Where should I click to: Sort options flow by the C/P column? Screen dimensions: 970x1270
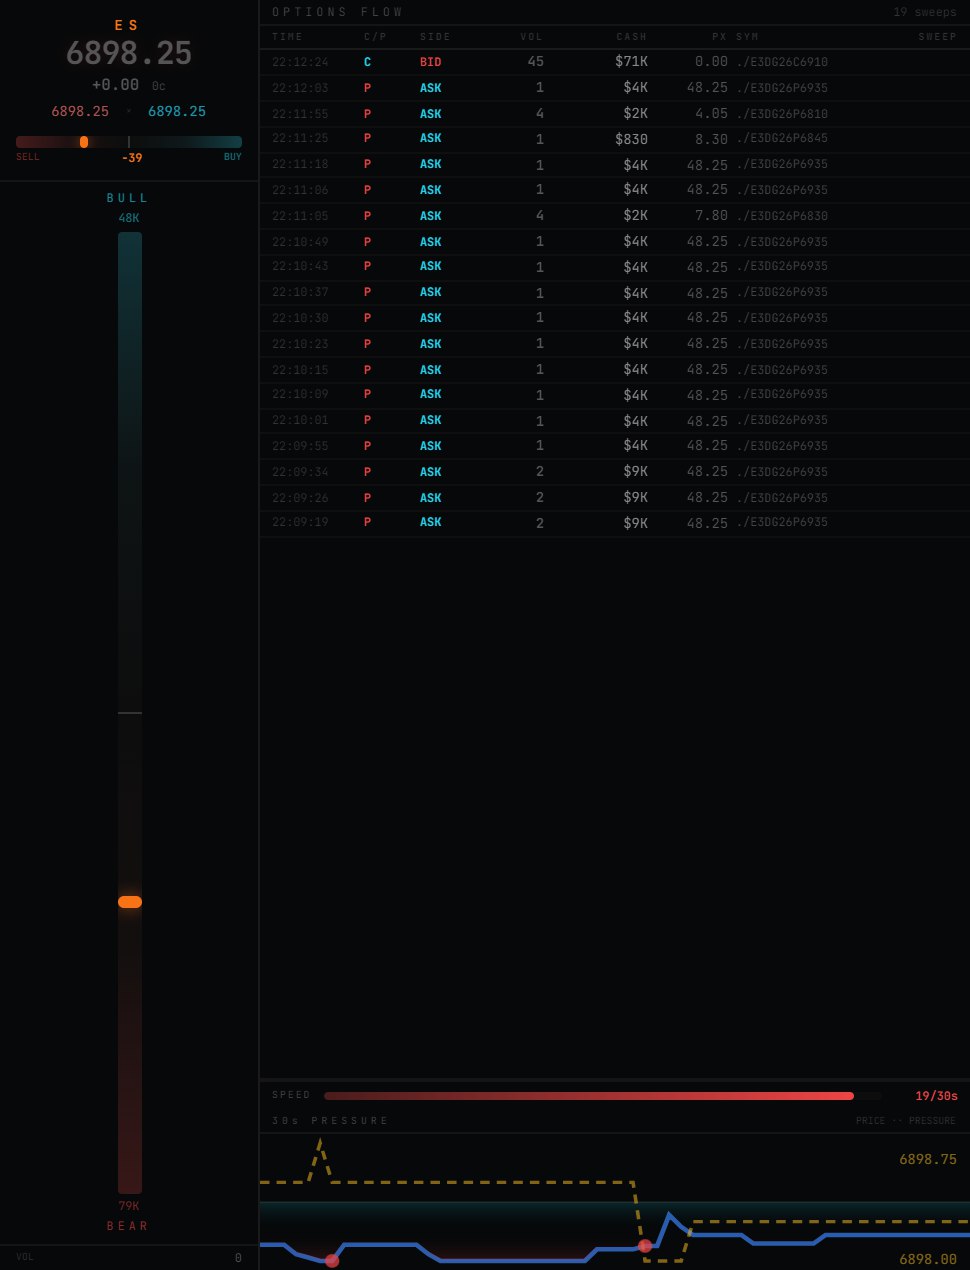coord(375,37)
